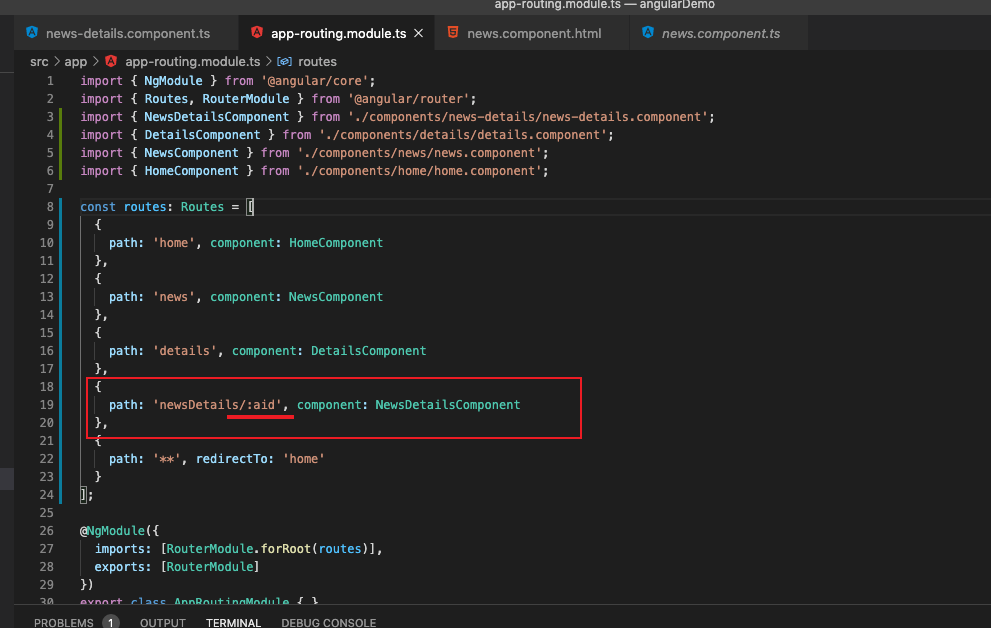Close the app-routing.module.ts tab
This screenshot has width=991, height=628.
click(x=418, y=33)
